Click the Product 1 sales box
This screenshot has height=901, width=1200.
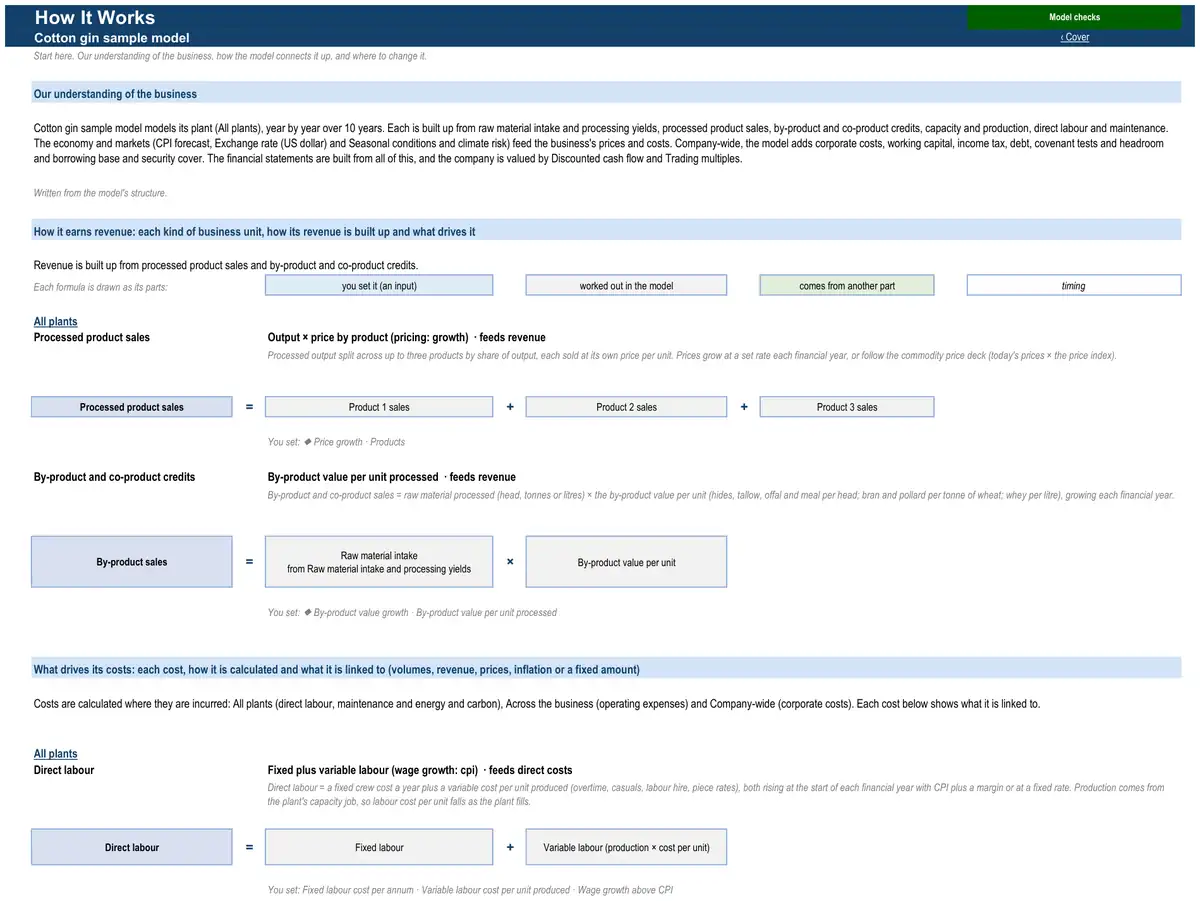(379, 407)
